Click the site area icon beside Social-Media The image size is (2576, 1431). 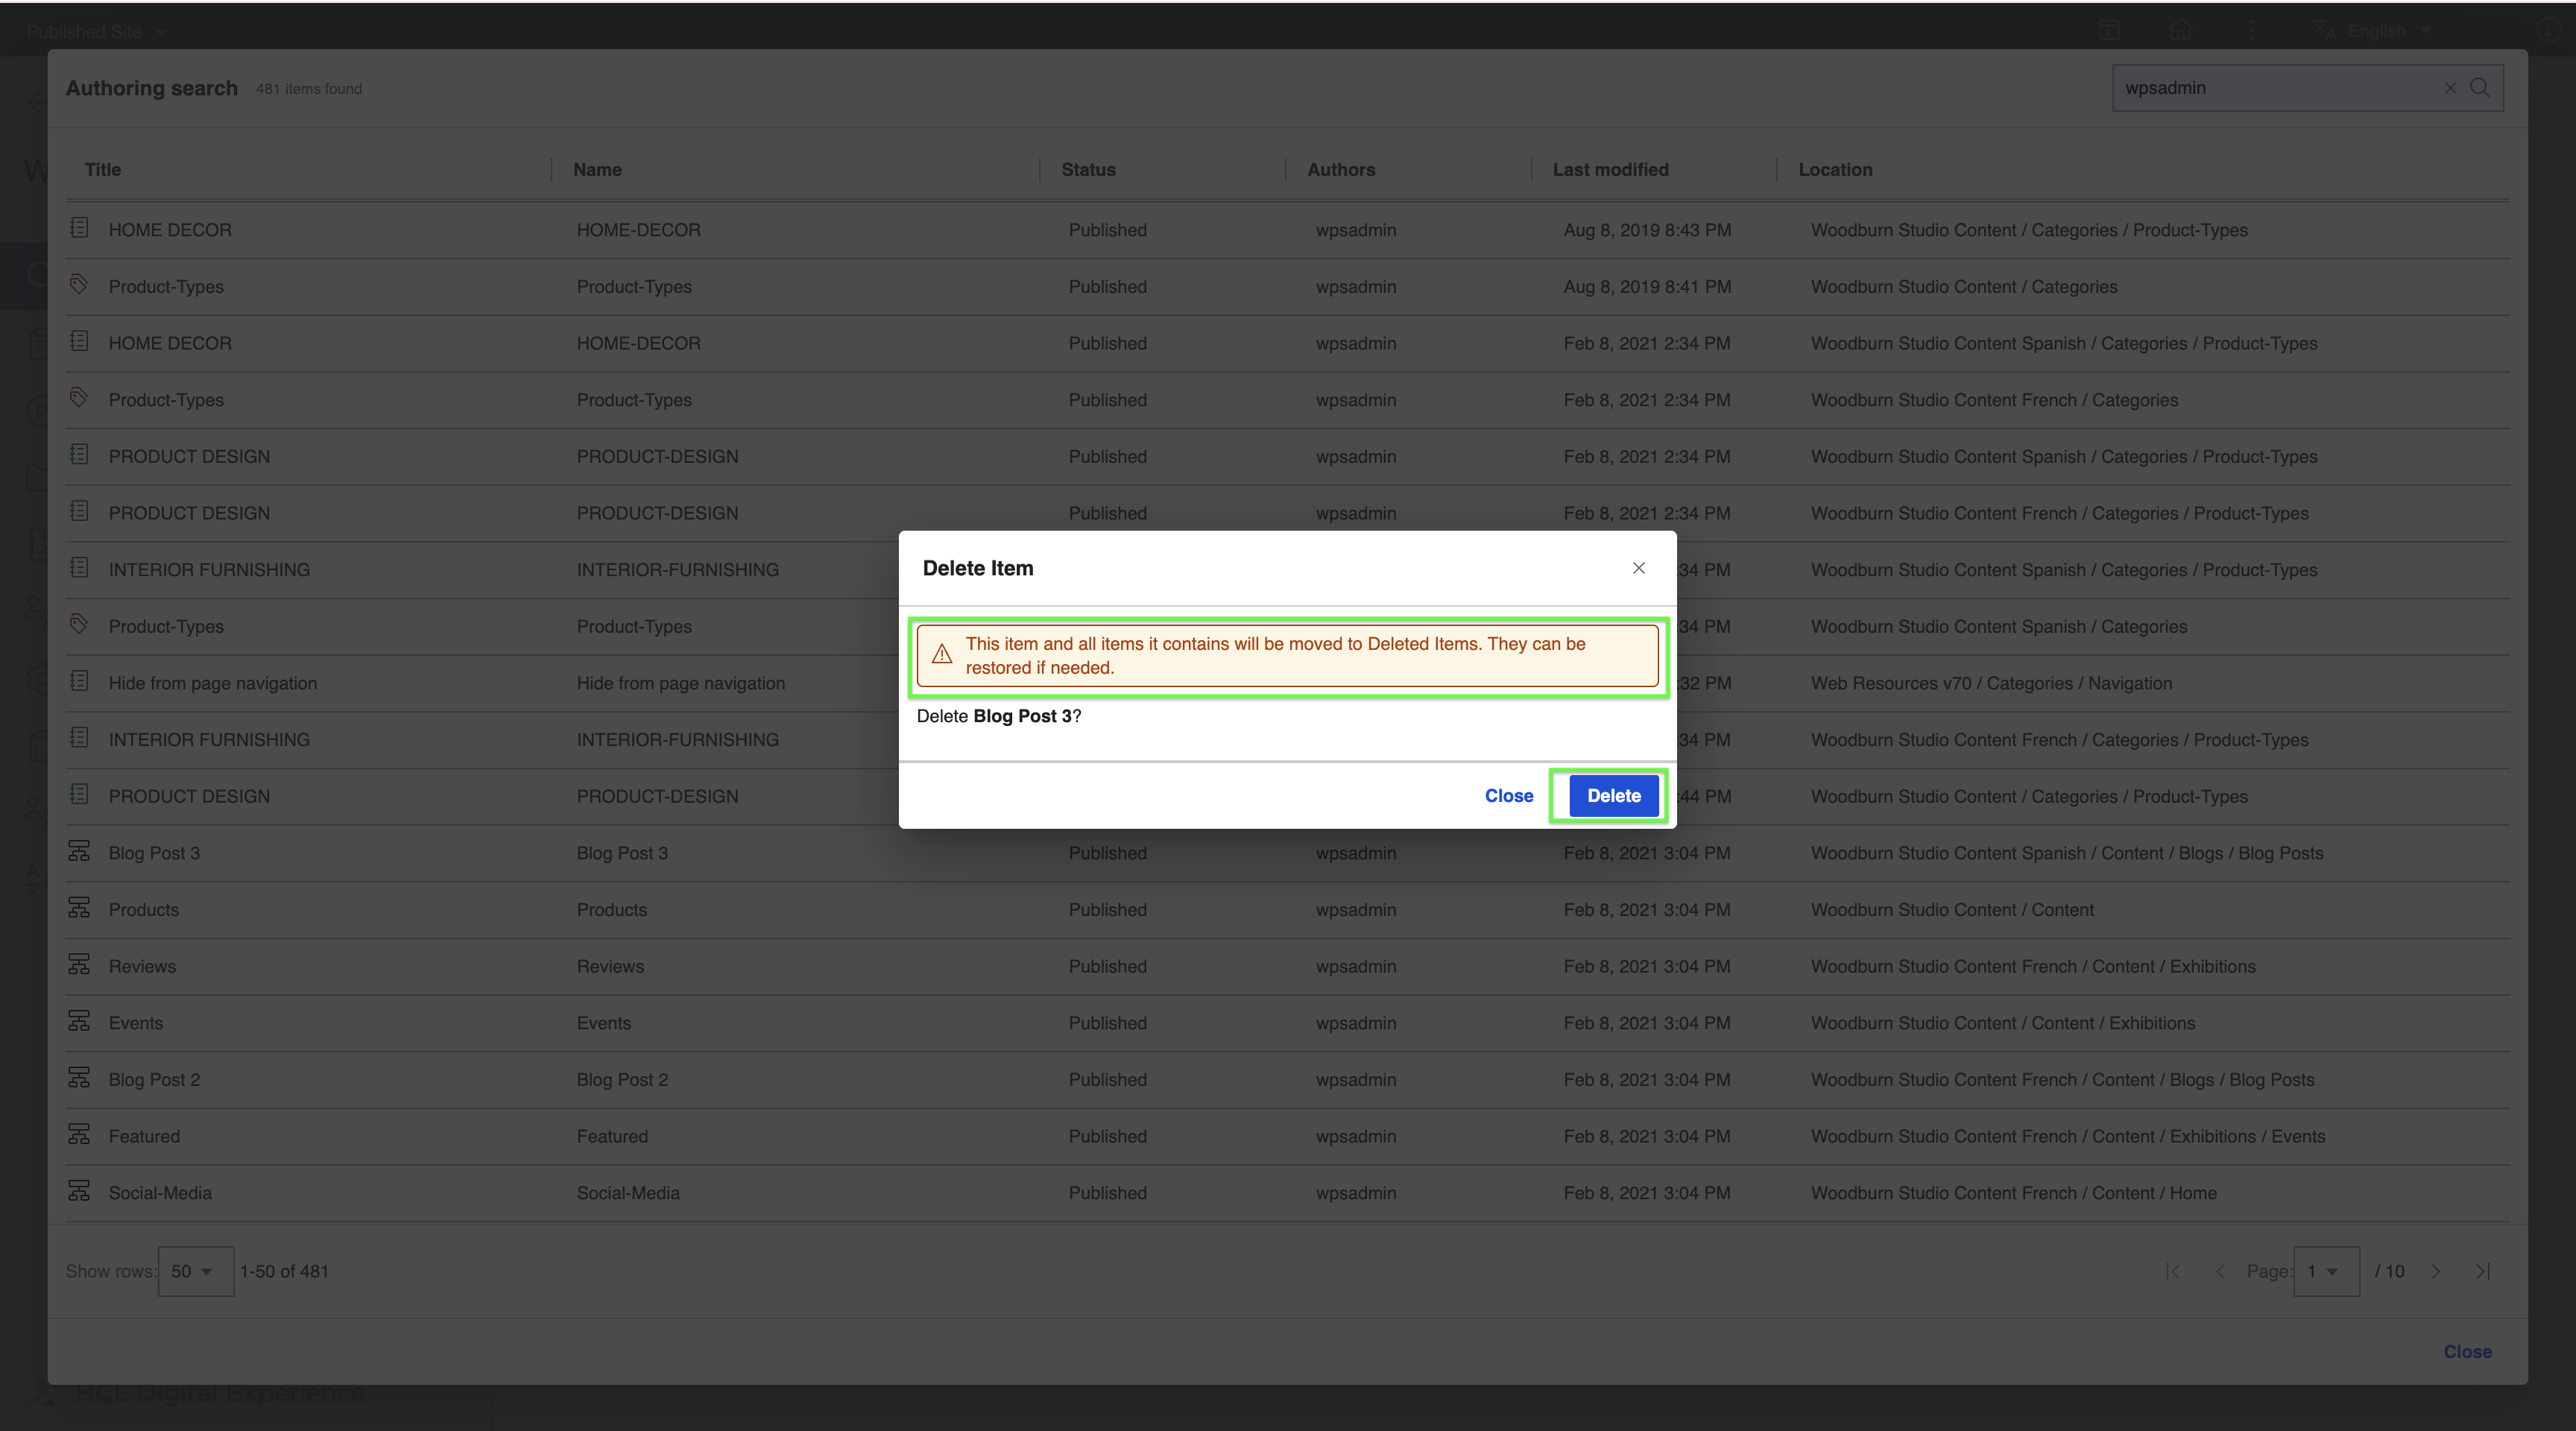80,1192
